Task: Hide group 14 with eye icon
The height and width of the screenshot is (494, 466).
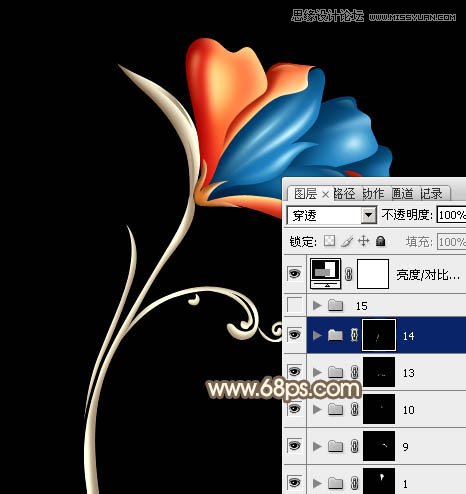Action: pyautogui.click(x=294, y=335)
